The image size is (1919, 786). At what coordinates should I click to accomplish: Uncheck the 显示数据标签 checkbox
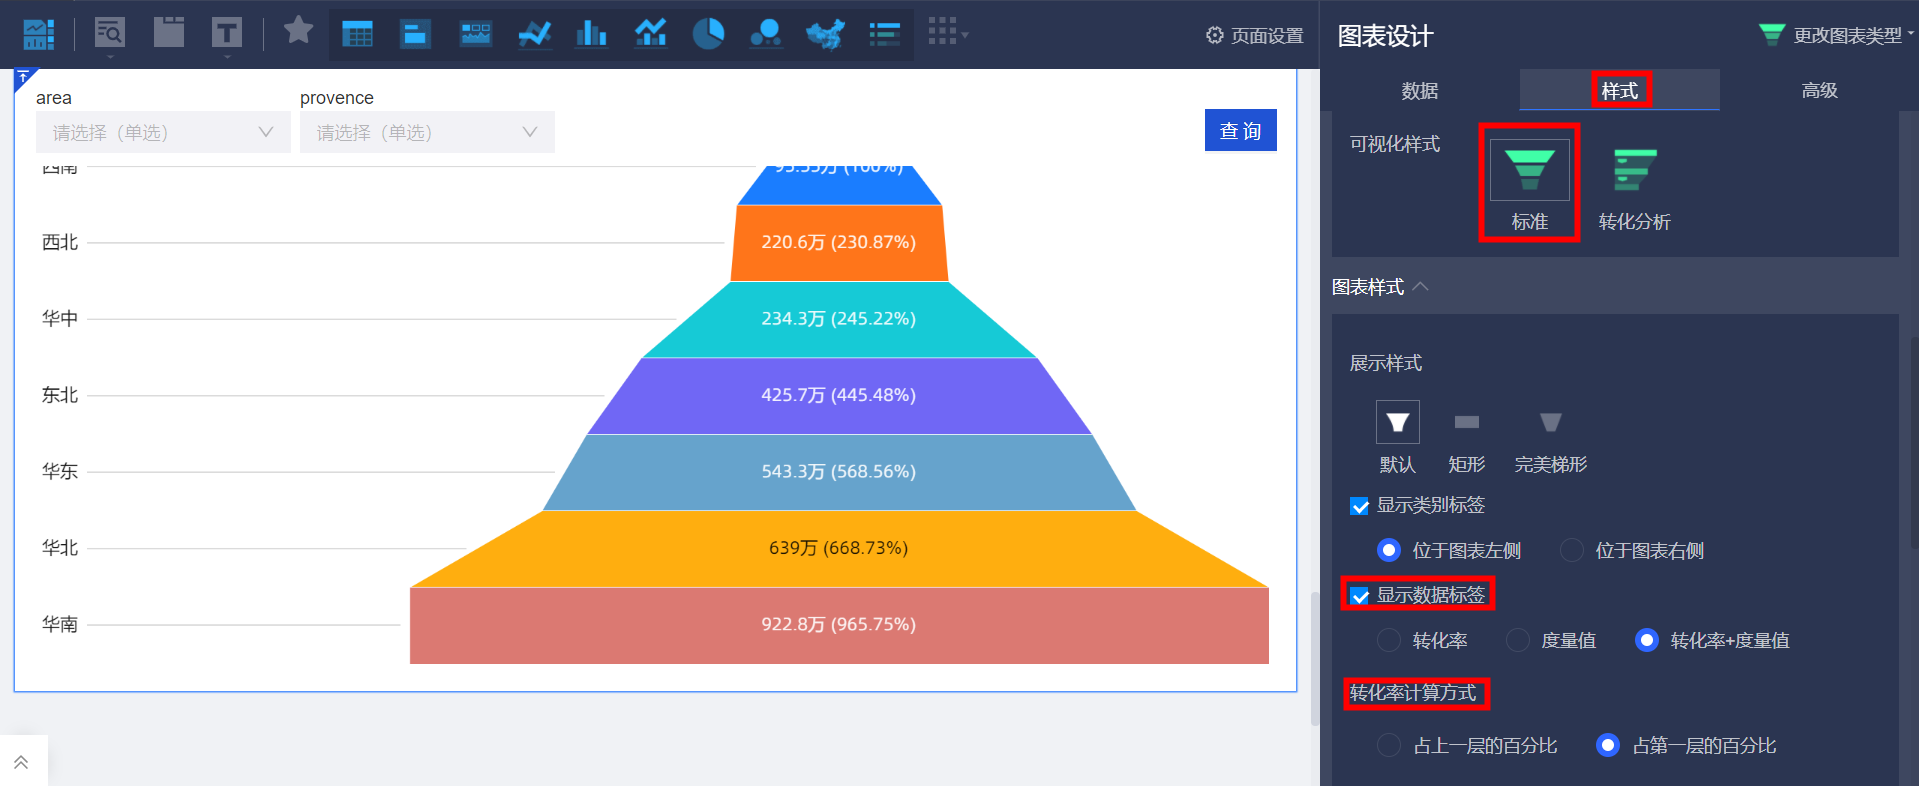point(1359,596)
